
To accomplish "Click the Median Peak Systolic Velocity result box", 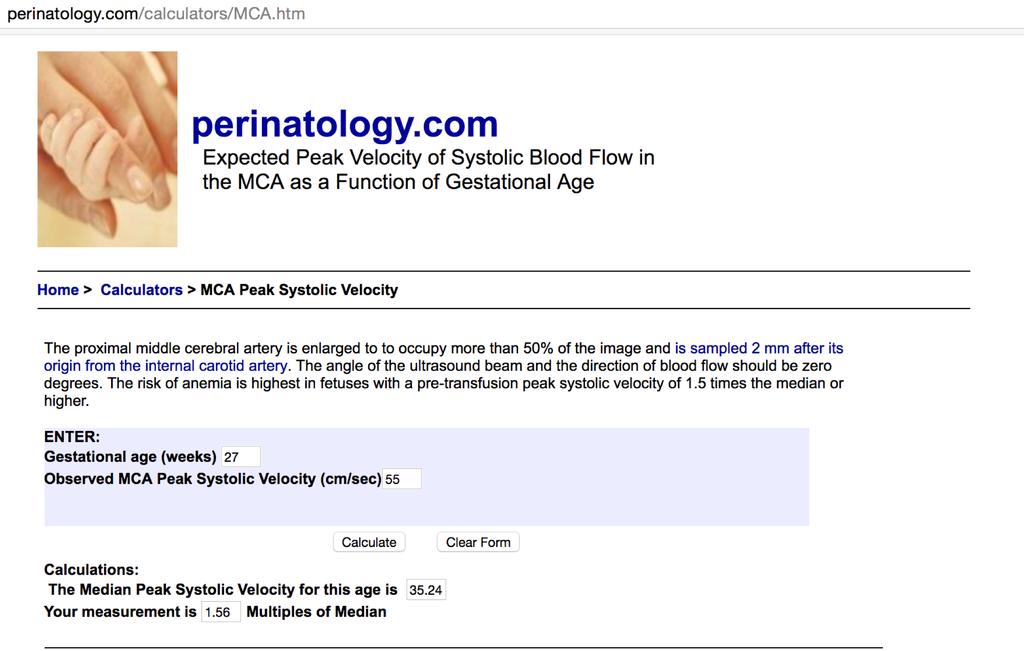I will tap(426, 590).
